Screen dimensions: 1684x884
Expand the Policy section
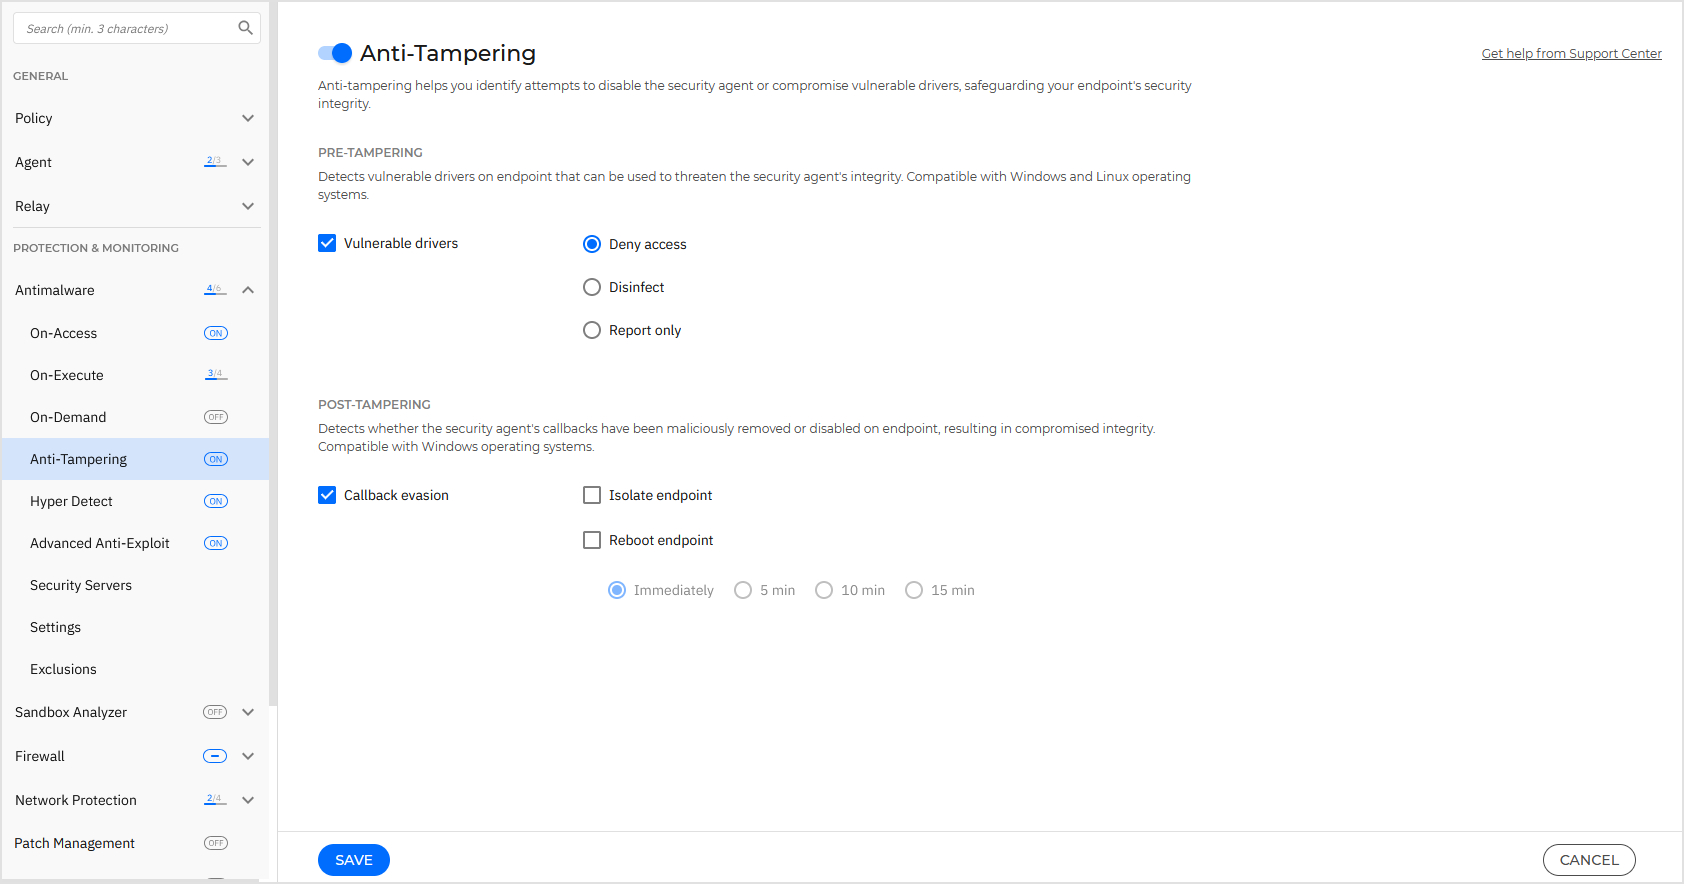(x=248, y=118)
